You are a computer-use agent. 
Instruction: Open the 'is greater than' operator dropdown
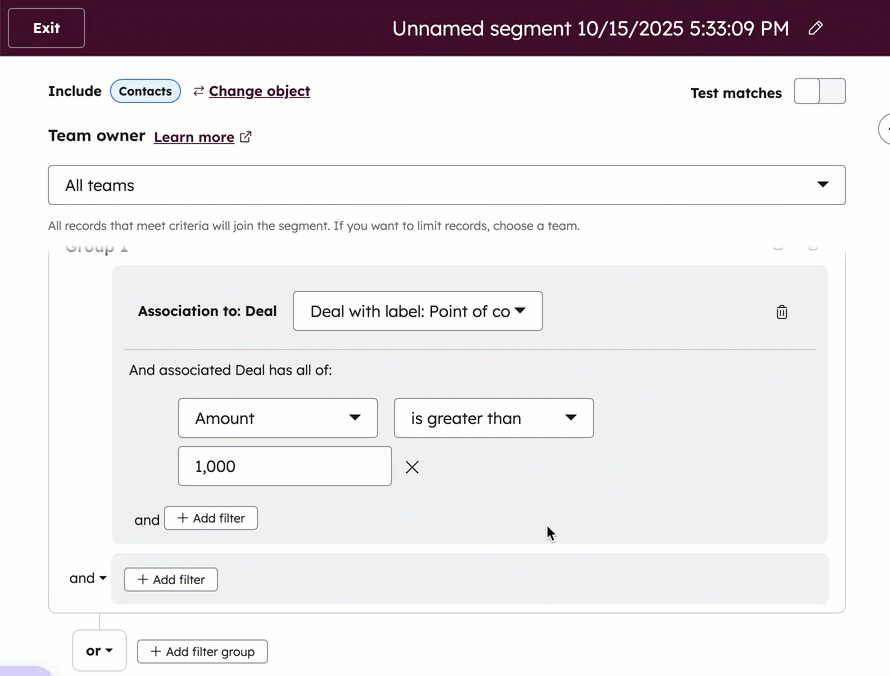click(x=493, y=418)
